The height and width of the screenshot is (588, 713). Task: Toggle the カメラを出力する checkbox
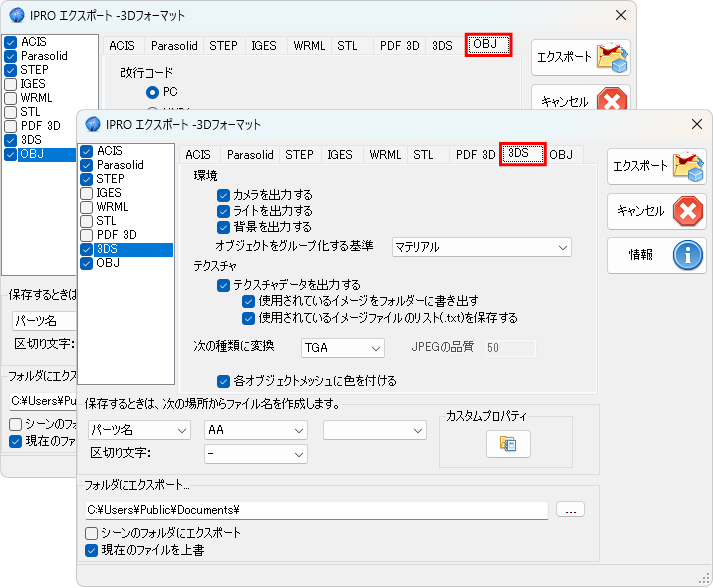[x=223, y=196]
